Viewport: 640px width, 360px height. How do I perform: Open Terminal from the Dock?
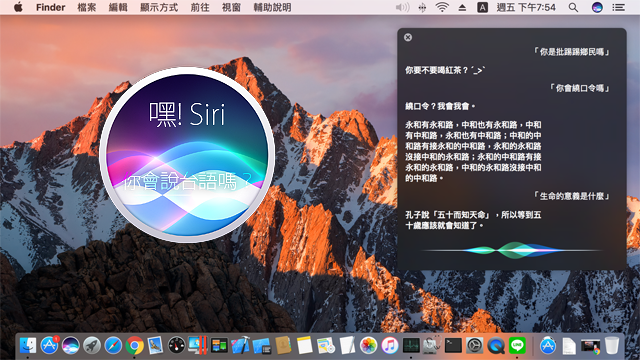pyautogui.click(x=453, y=346)
